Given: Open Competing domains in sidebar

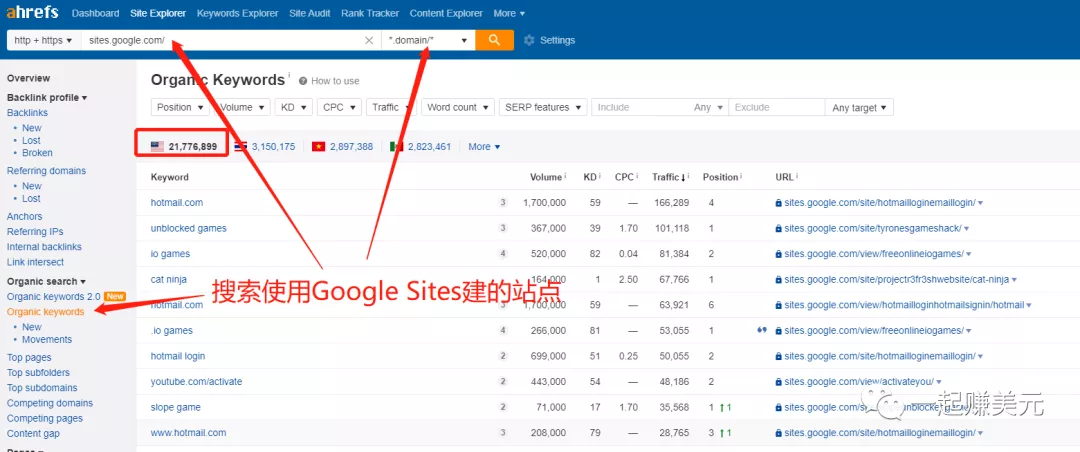Looking at the screenshot, I should [50, 402].
